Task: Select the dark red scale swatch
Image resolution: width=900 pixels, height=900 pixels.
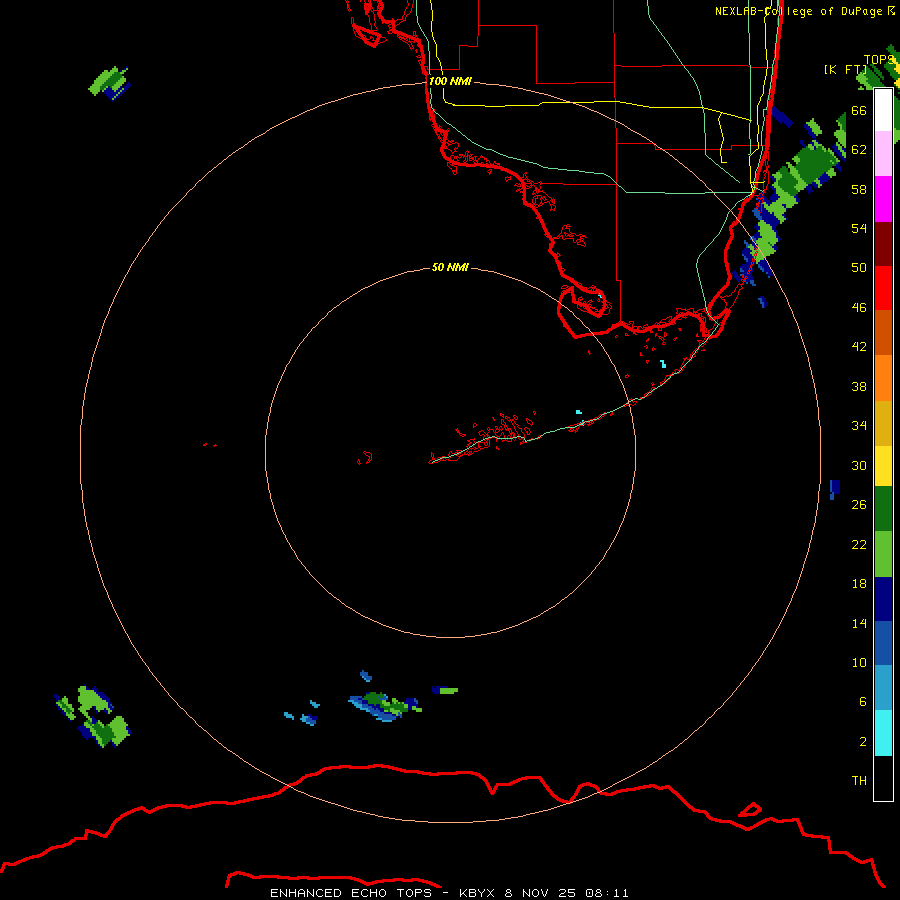Action: pos(883,244)
